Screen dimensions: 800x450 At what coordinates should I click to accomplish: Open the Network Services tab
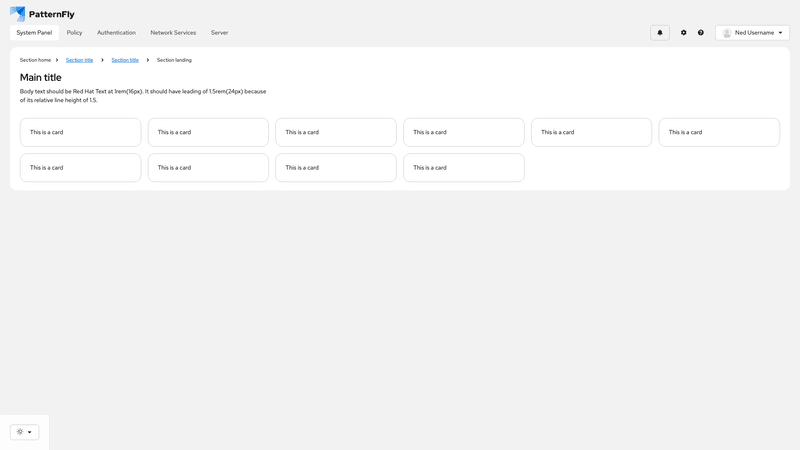pos(173,33)
